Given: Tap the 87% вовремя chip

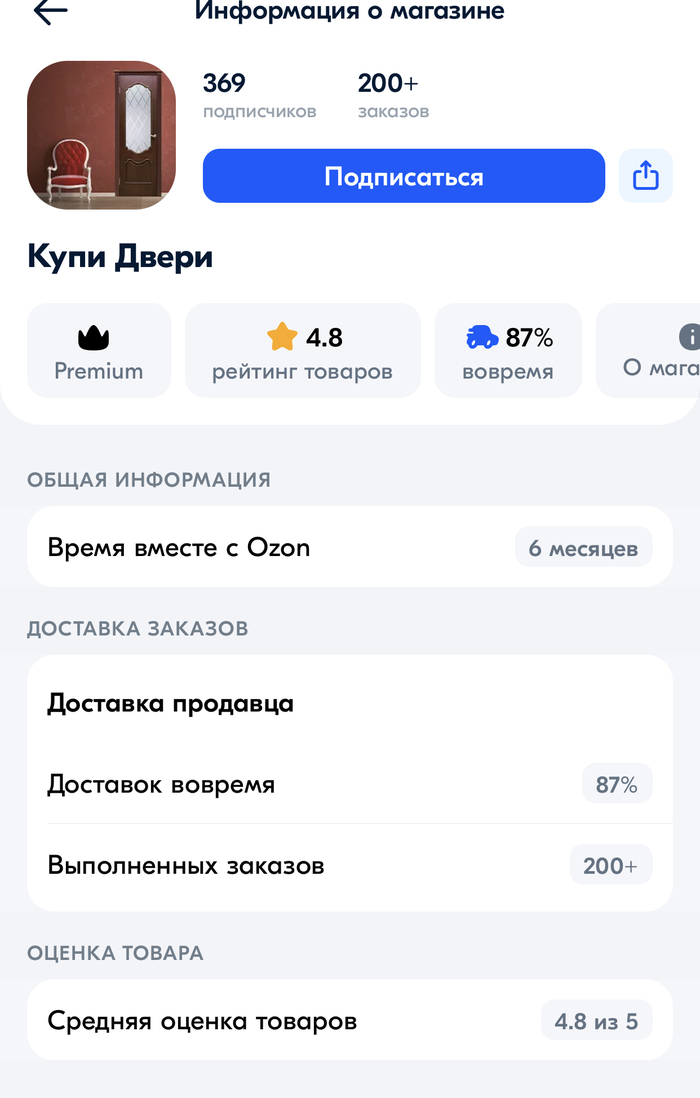Looking at the screenshot, I should coord(508,350).
